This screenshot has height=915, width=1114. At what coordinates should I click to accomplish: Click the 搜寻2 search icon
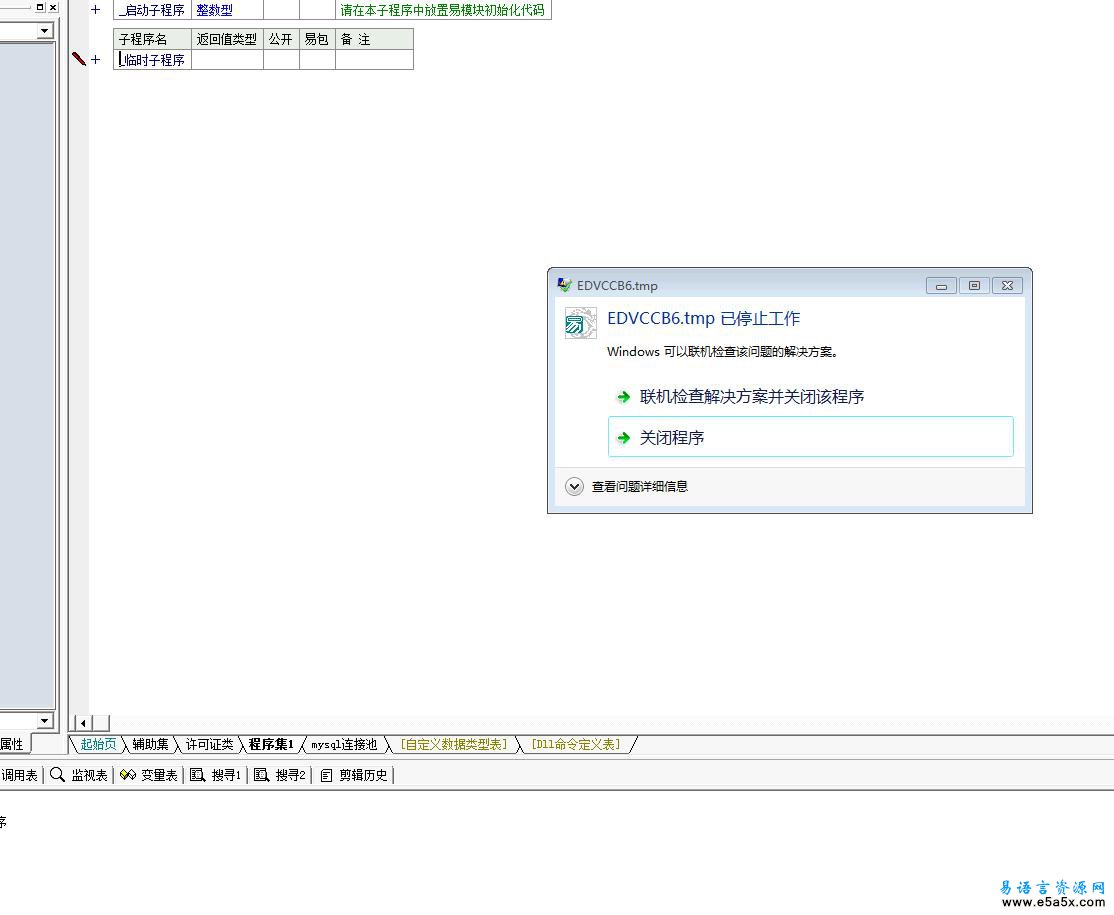(261, 775)
